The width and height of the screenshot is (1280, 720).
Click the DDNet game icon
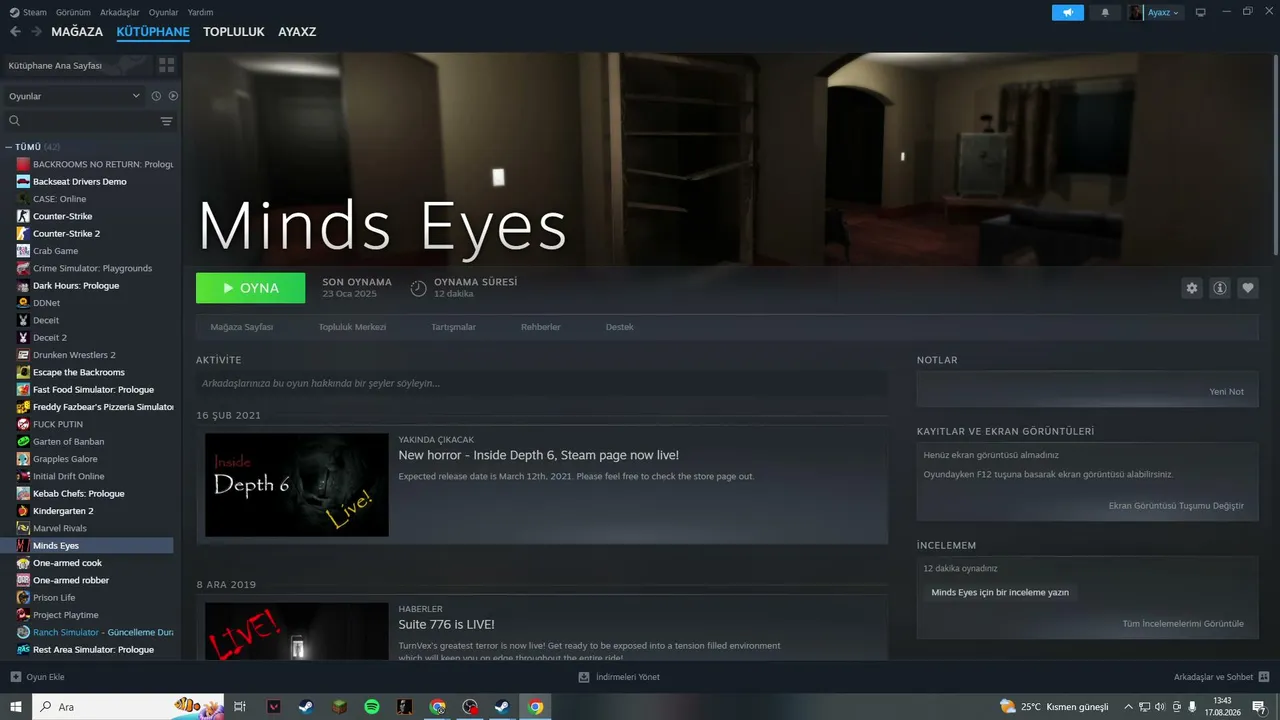[x=23, y=303]
